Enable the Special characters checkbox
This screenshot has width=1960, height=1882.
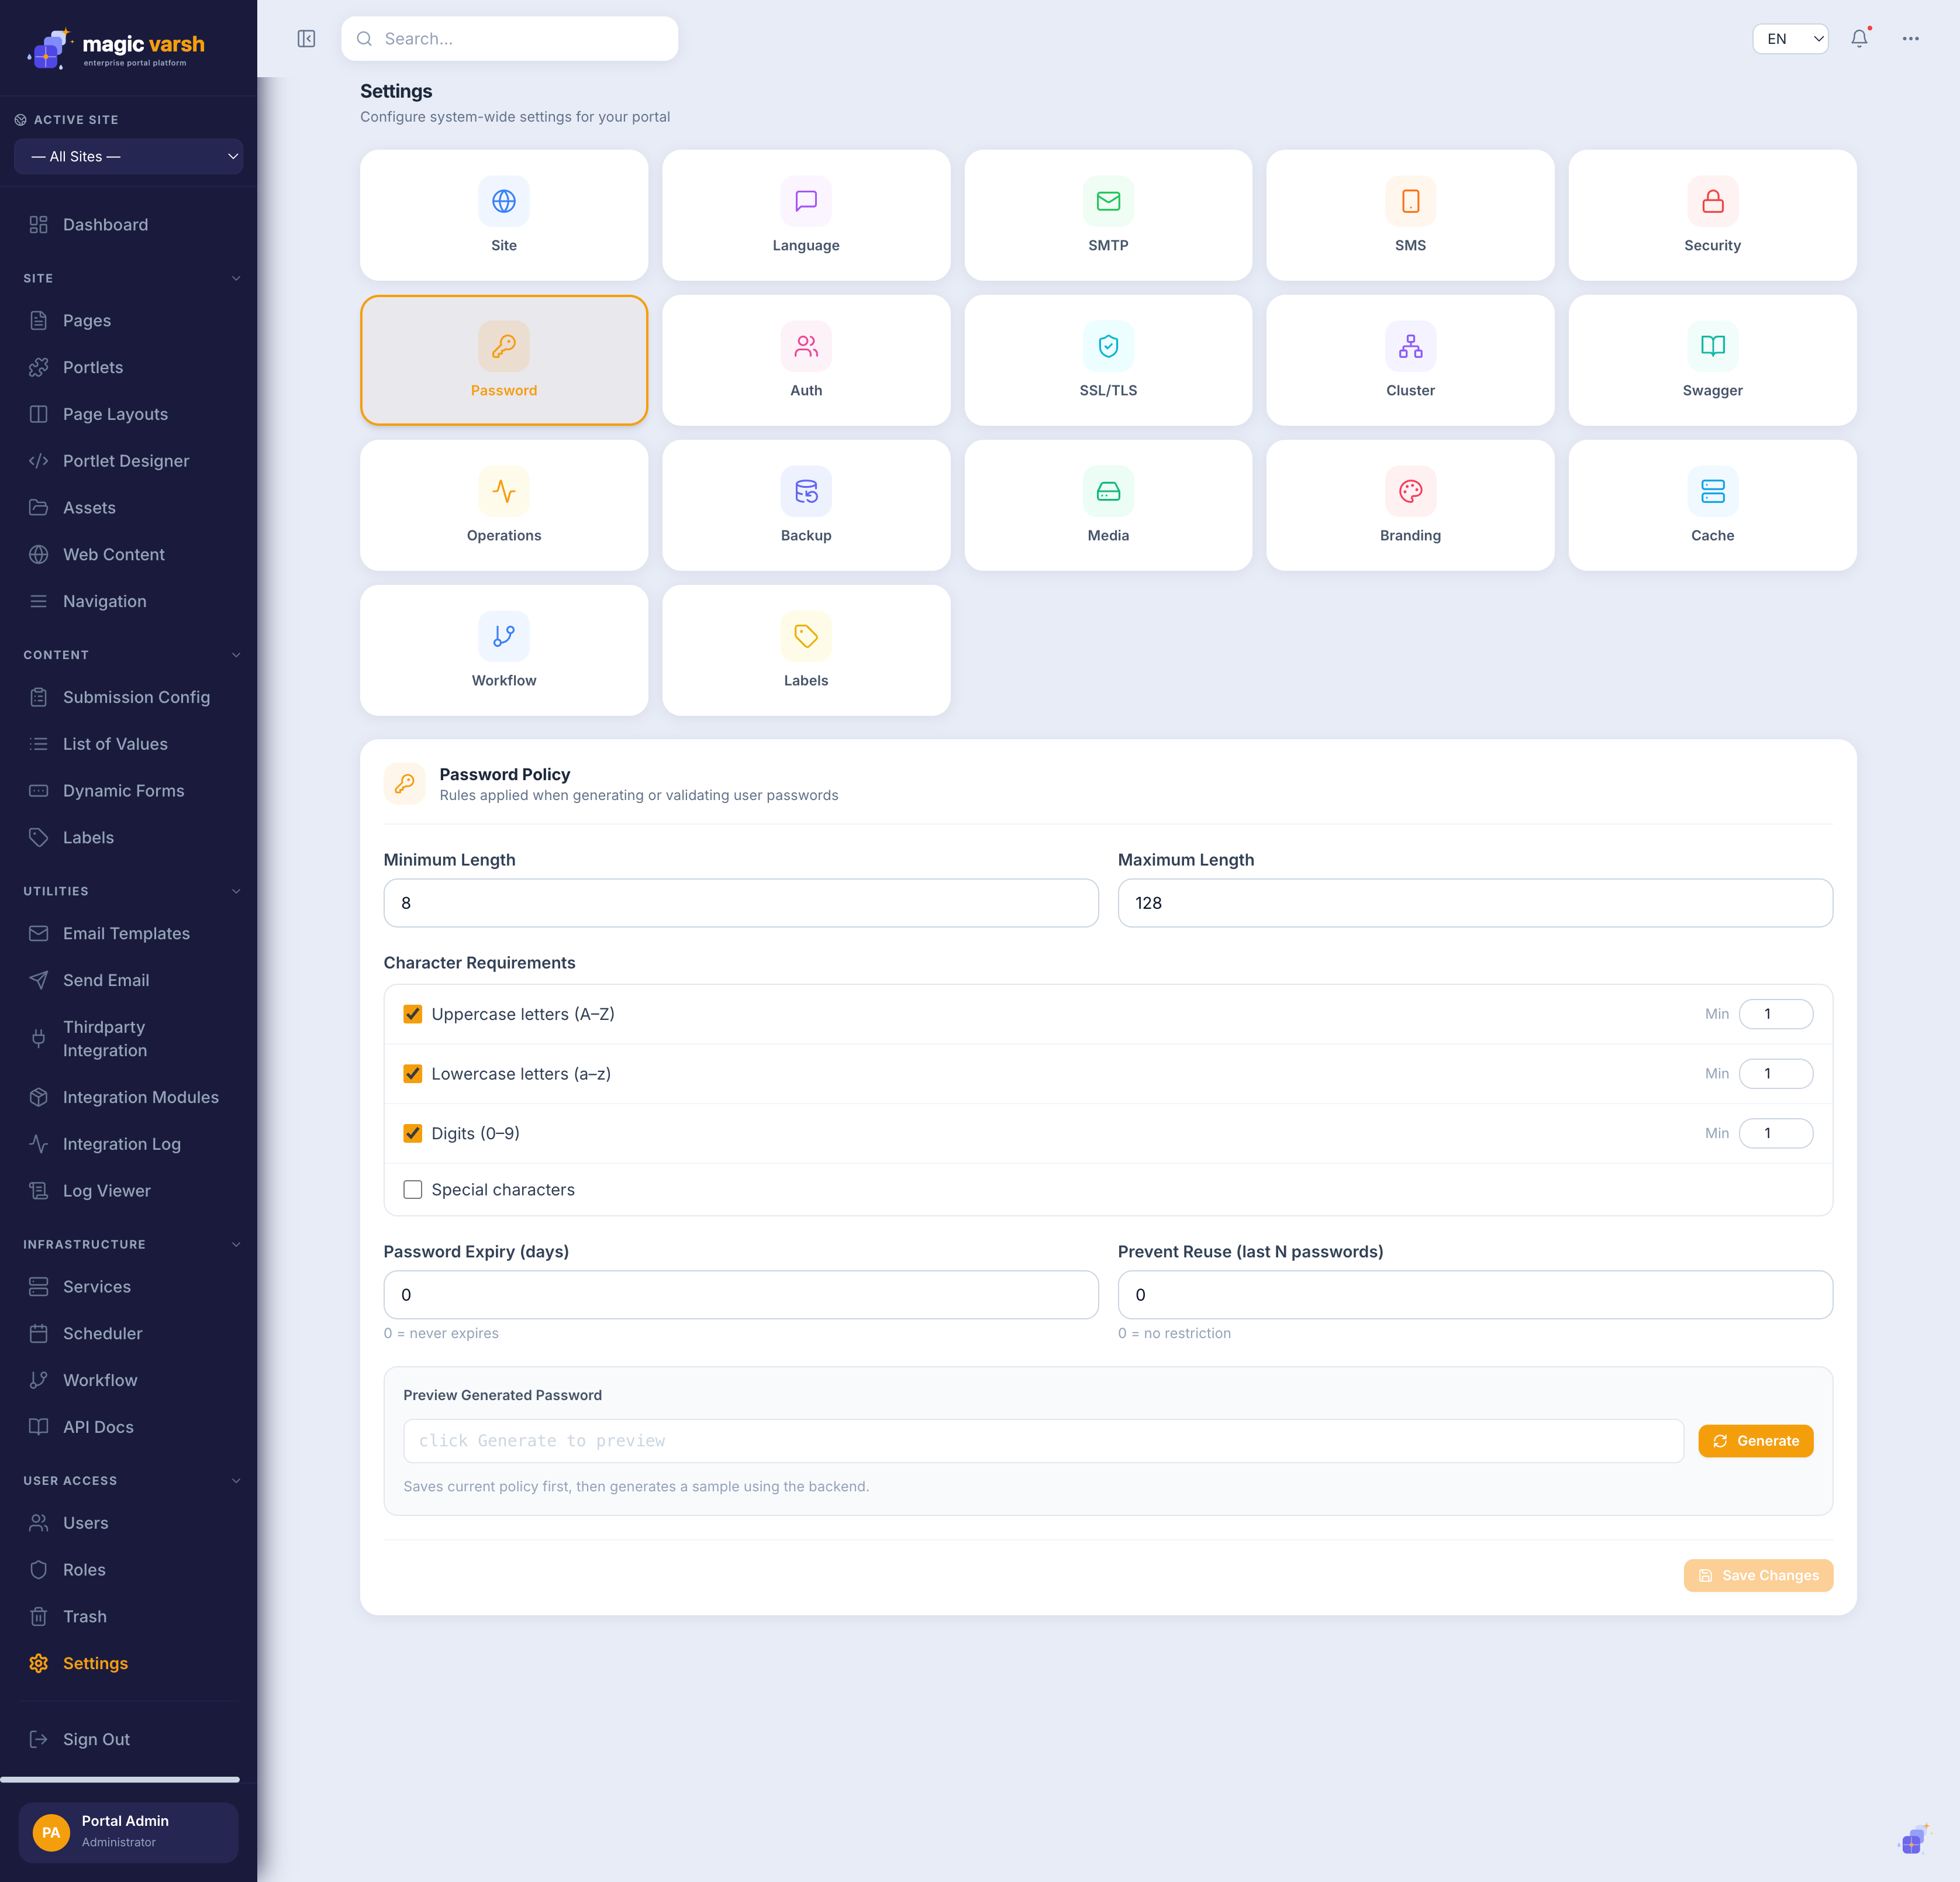[x=412, y=1190]
